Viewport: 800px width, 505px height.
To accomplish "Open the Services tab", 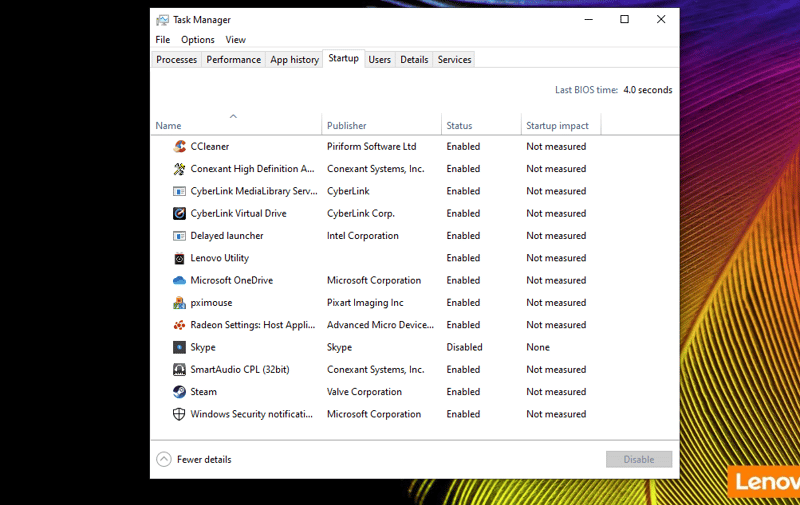I will (454, 60).
